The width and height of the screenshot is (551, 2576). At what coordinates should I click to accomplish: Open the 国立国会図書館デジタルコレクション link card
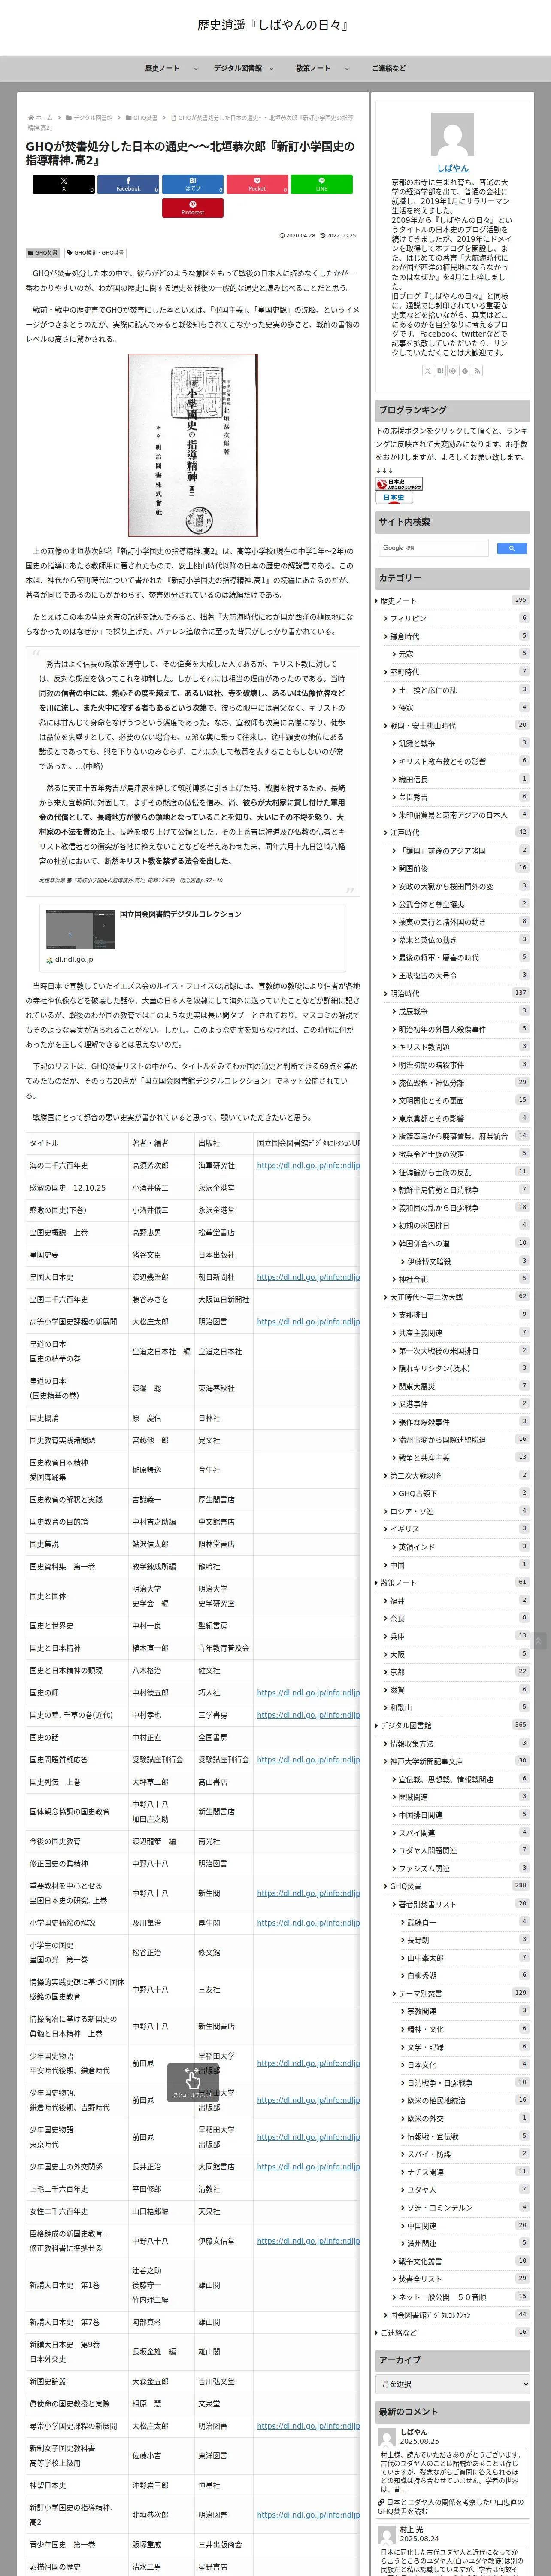click(x=193, y=936)
